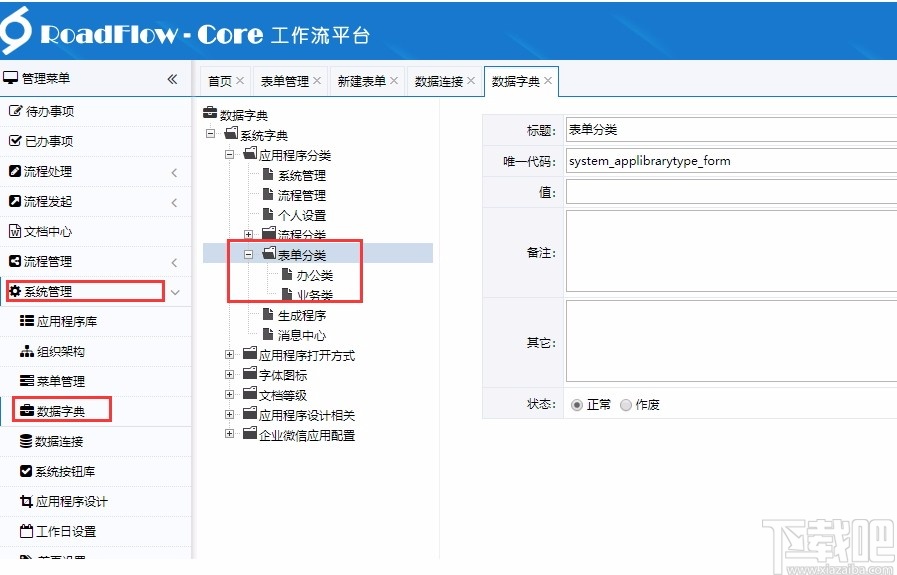Expand the 文档等级 tree node
Viewport: 897px width, 575px height.
[229, 394]
